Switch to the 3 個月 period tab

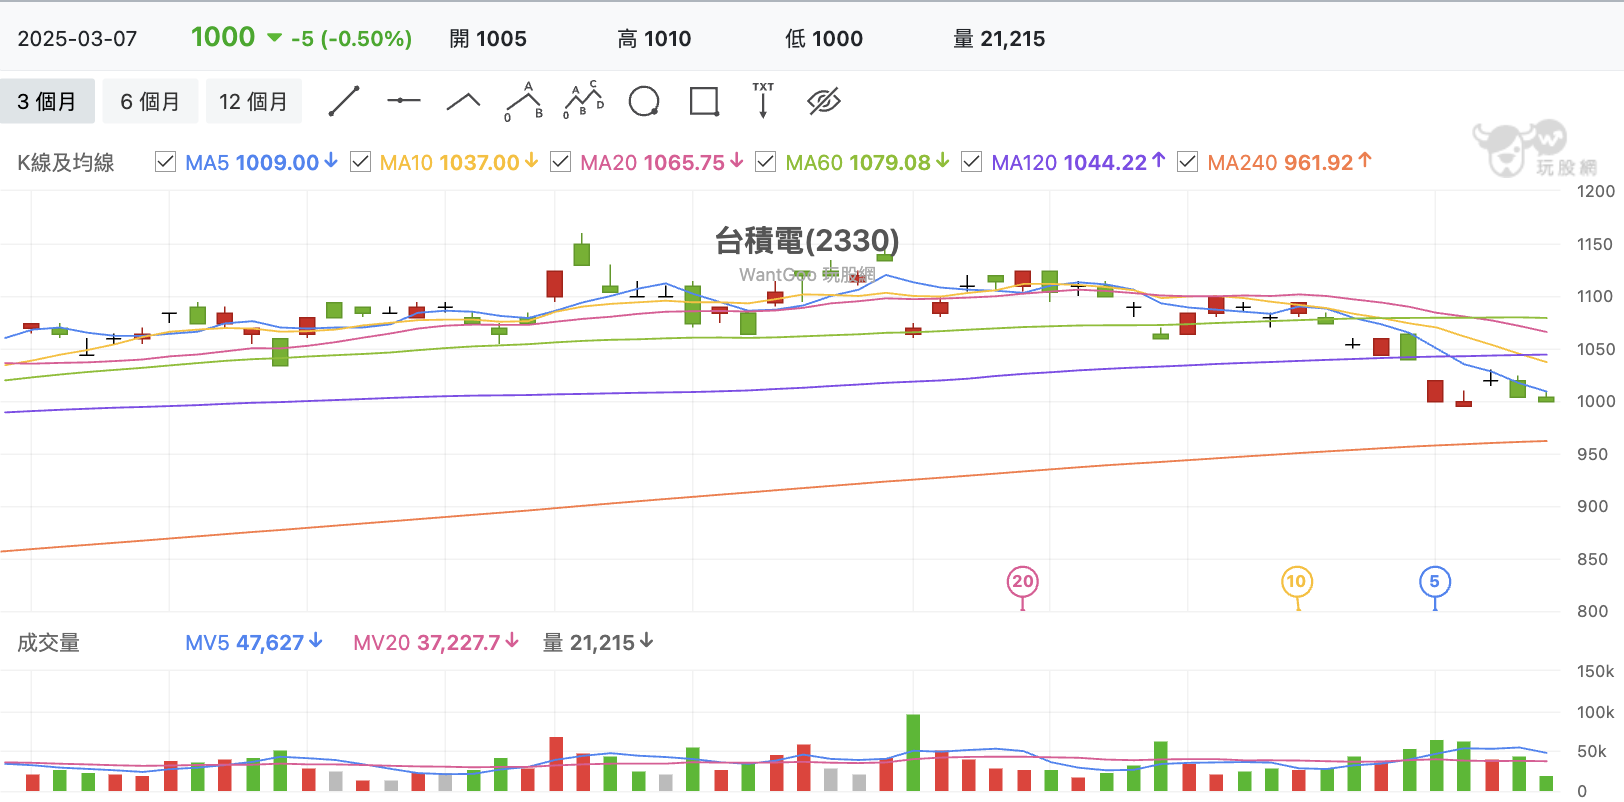pos(47,101)
